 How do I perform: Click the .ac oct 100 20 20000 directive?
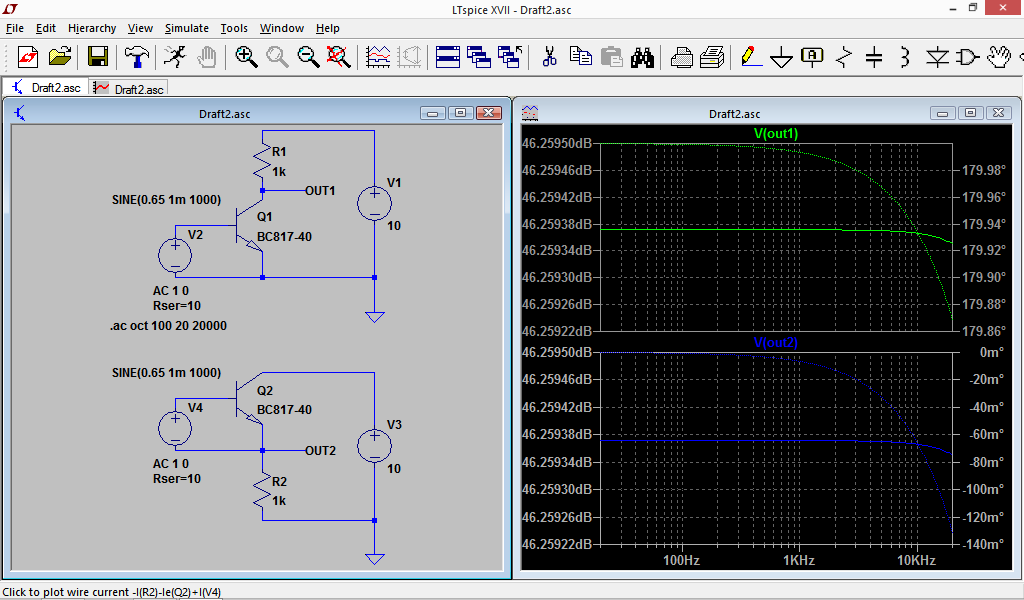point(168,326)
